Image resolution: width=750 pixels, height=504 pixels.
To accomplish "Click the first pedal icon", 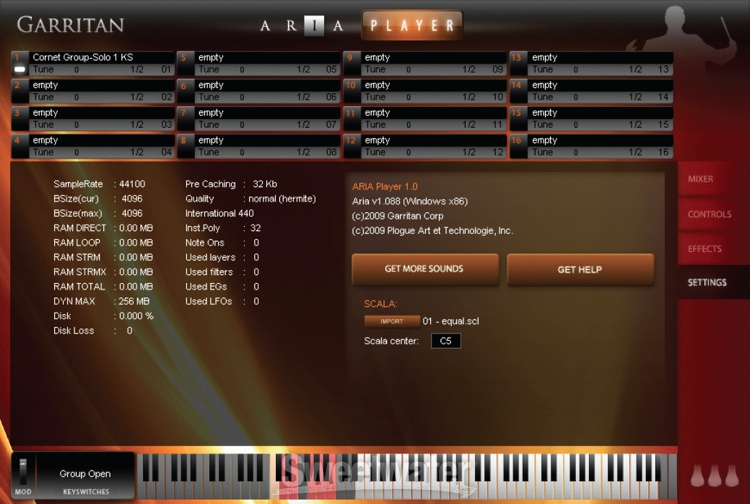I will click(x=697, y=475).
